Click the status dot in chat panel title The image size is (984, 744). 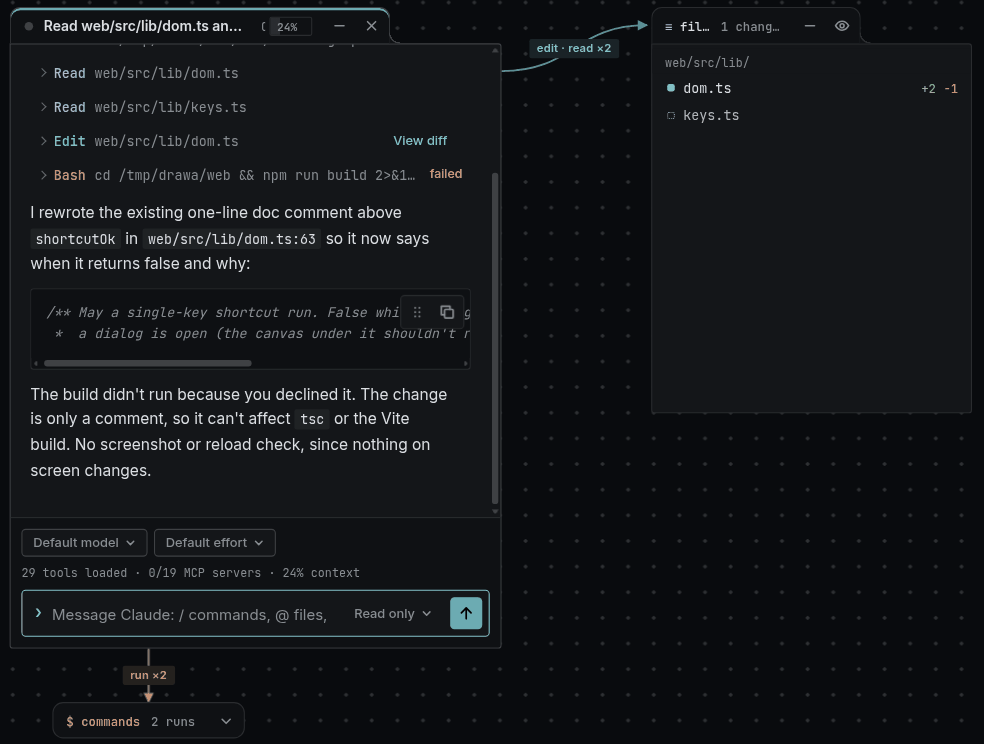pyautogui.click(x=29, y=26)
